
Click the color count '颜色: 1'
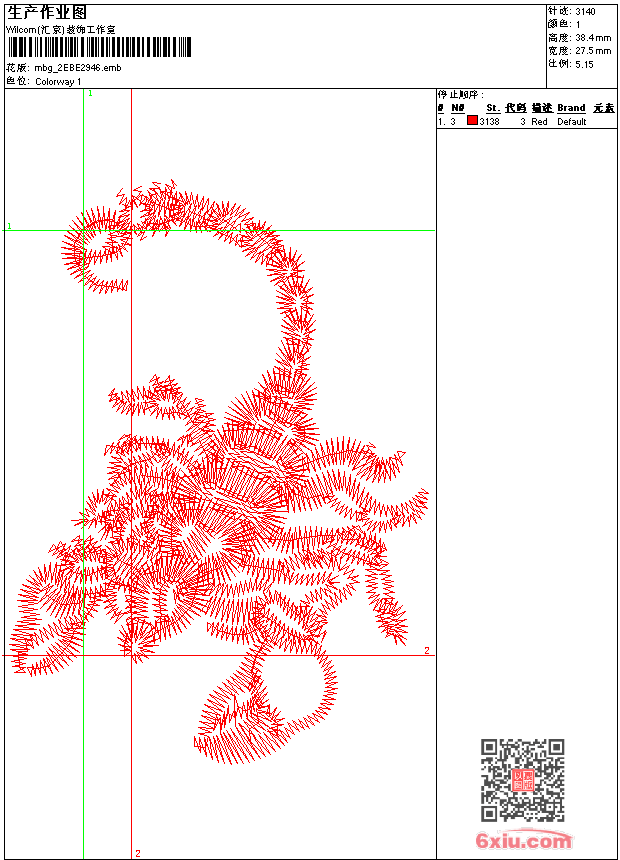pyautogui.click(x=564, y=24)
